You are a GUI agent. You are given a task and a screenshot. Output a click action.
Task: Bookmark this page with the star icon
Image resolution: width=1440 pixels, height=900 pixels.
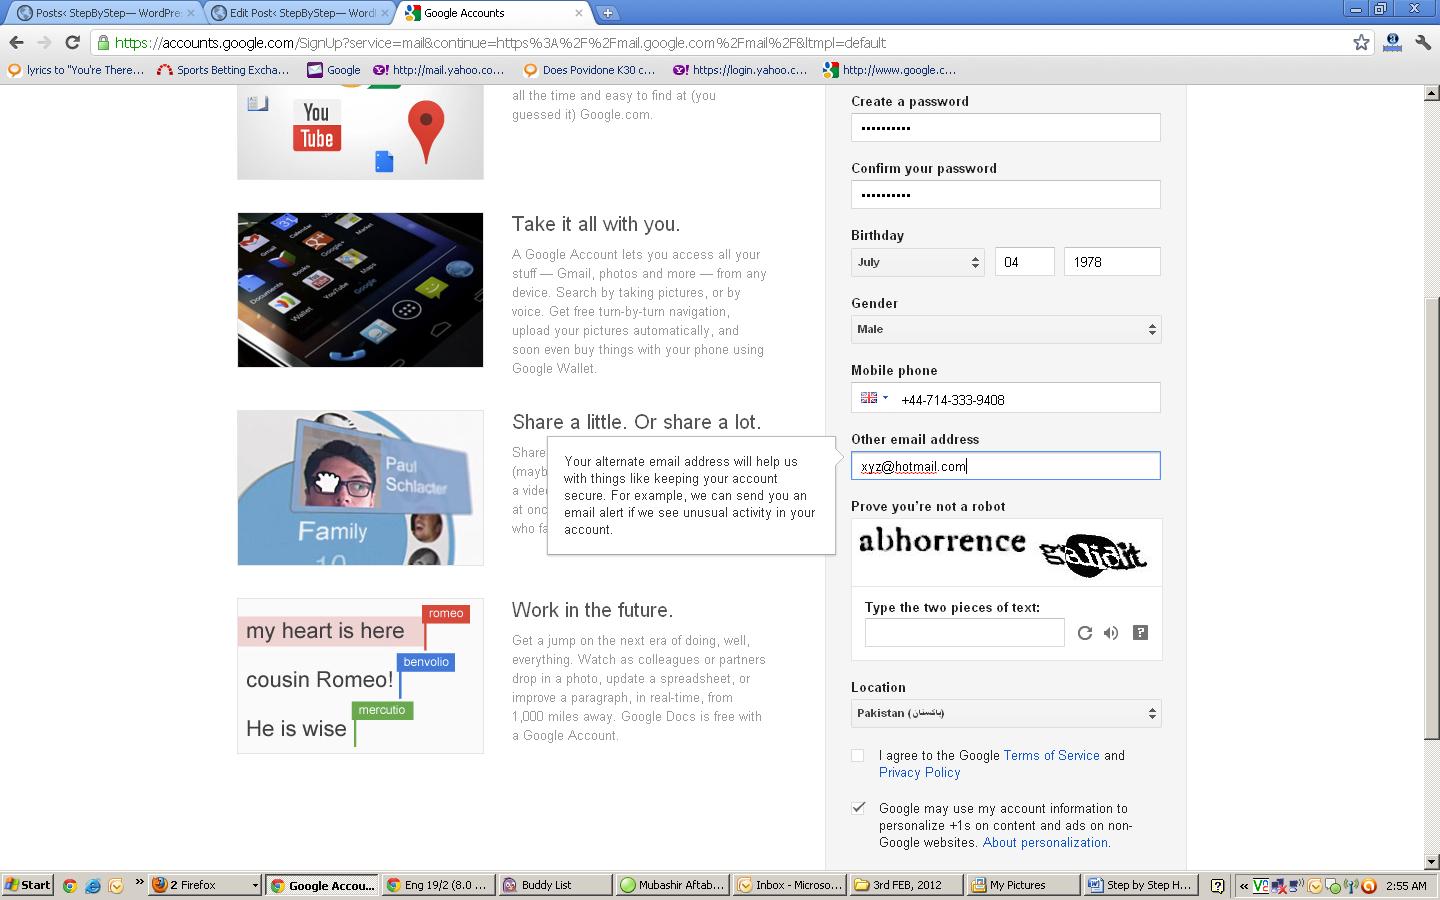coord(1361,43)
